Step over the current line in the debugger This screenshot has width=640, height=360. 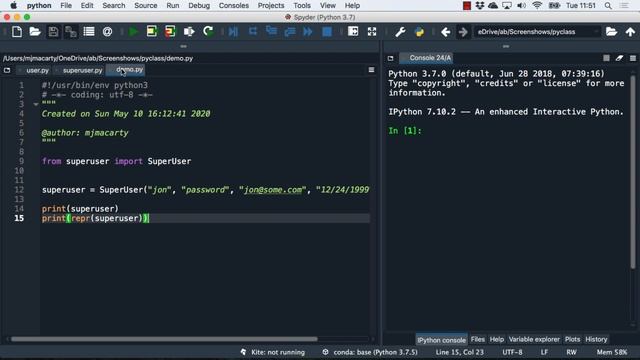(253, 31)
